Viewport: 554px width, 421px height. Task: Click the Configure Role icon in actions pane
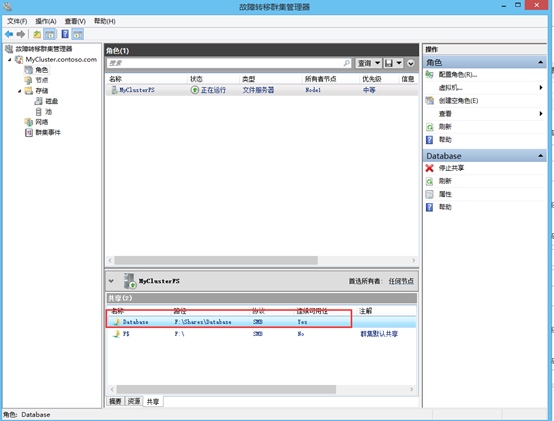pyautogui.click(x=429, y=75)
